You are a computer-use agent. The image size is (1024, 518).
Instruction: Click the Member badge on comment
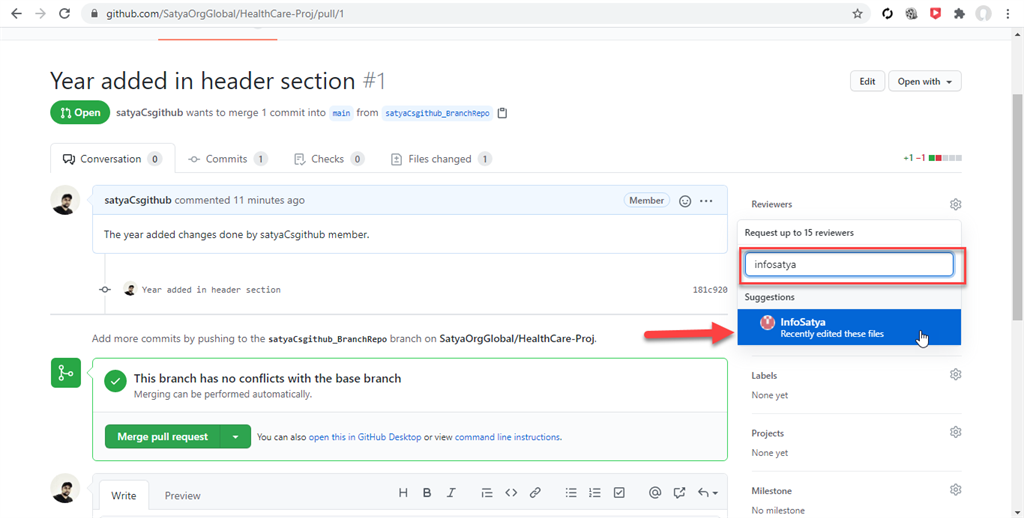tap(647, 201)
